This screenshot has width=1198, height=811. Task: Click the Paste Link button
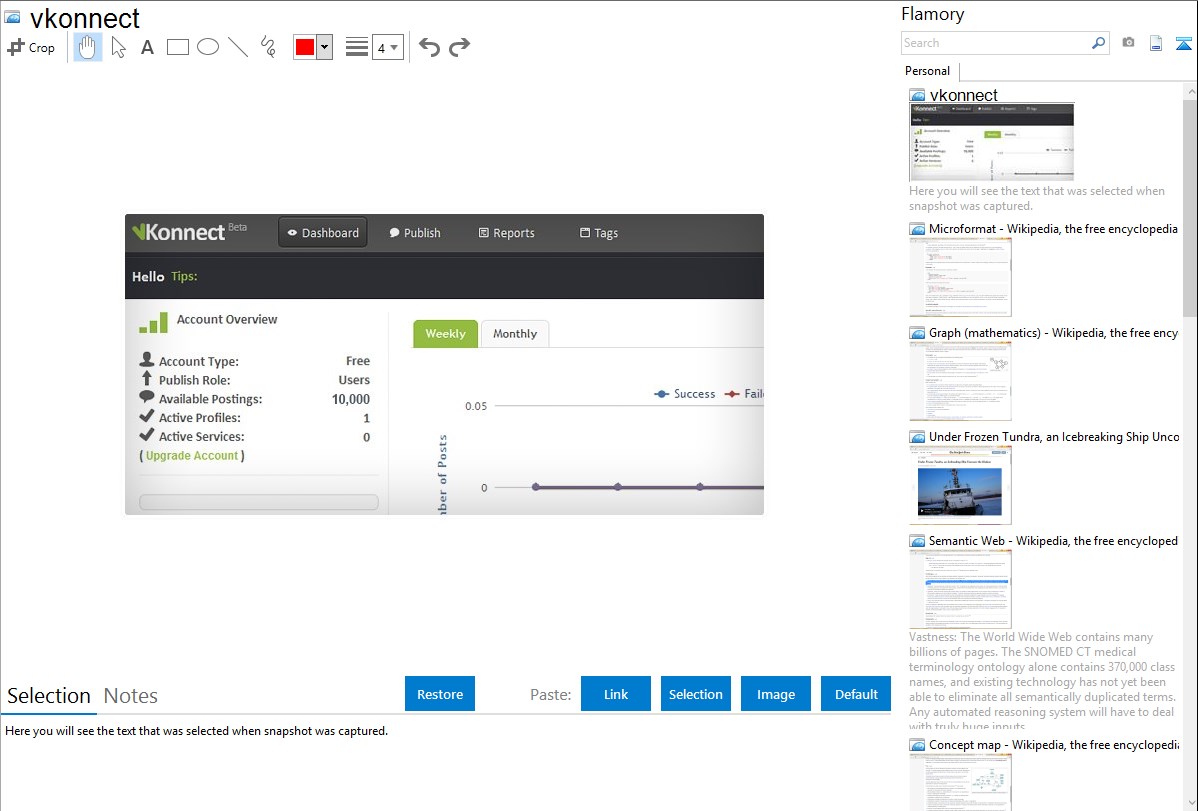pyautogui.click(x=616, y=694)
